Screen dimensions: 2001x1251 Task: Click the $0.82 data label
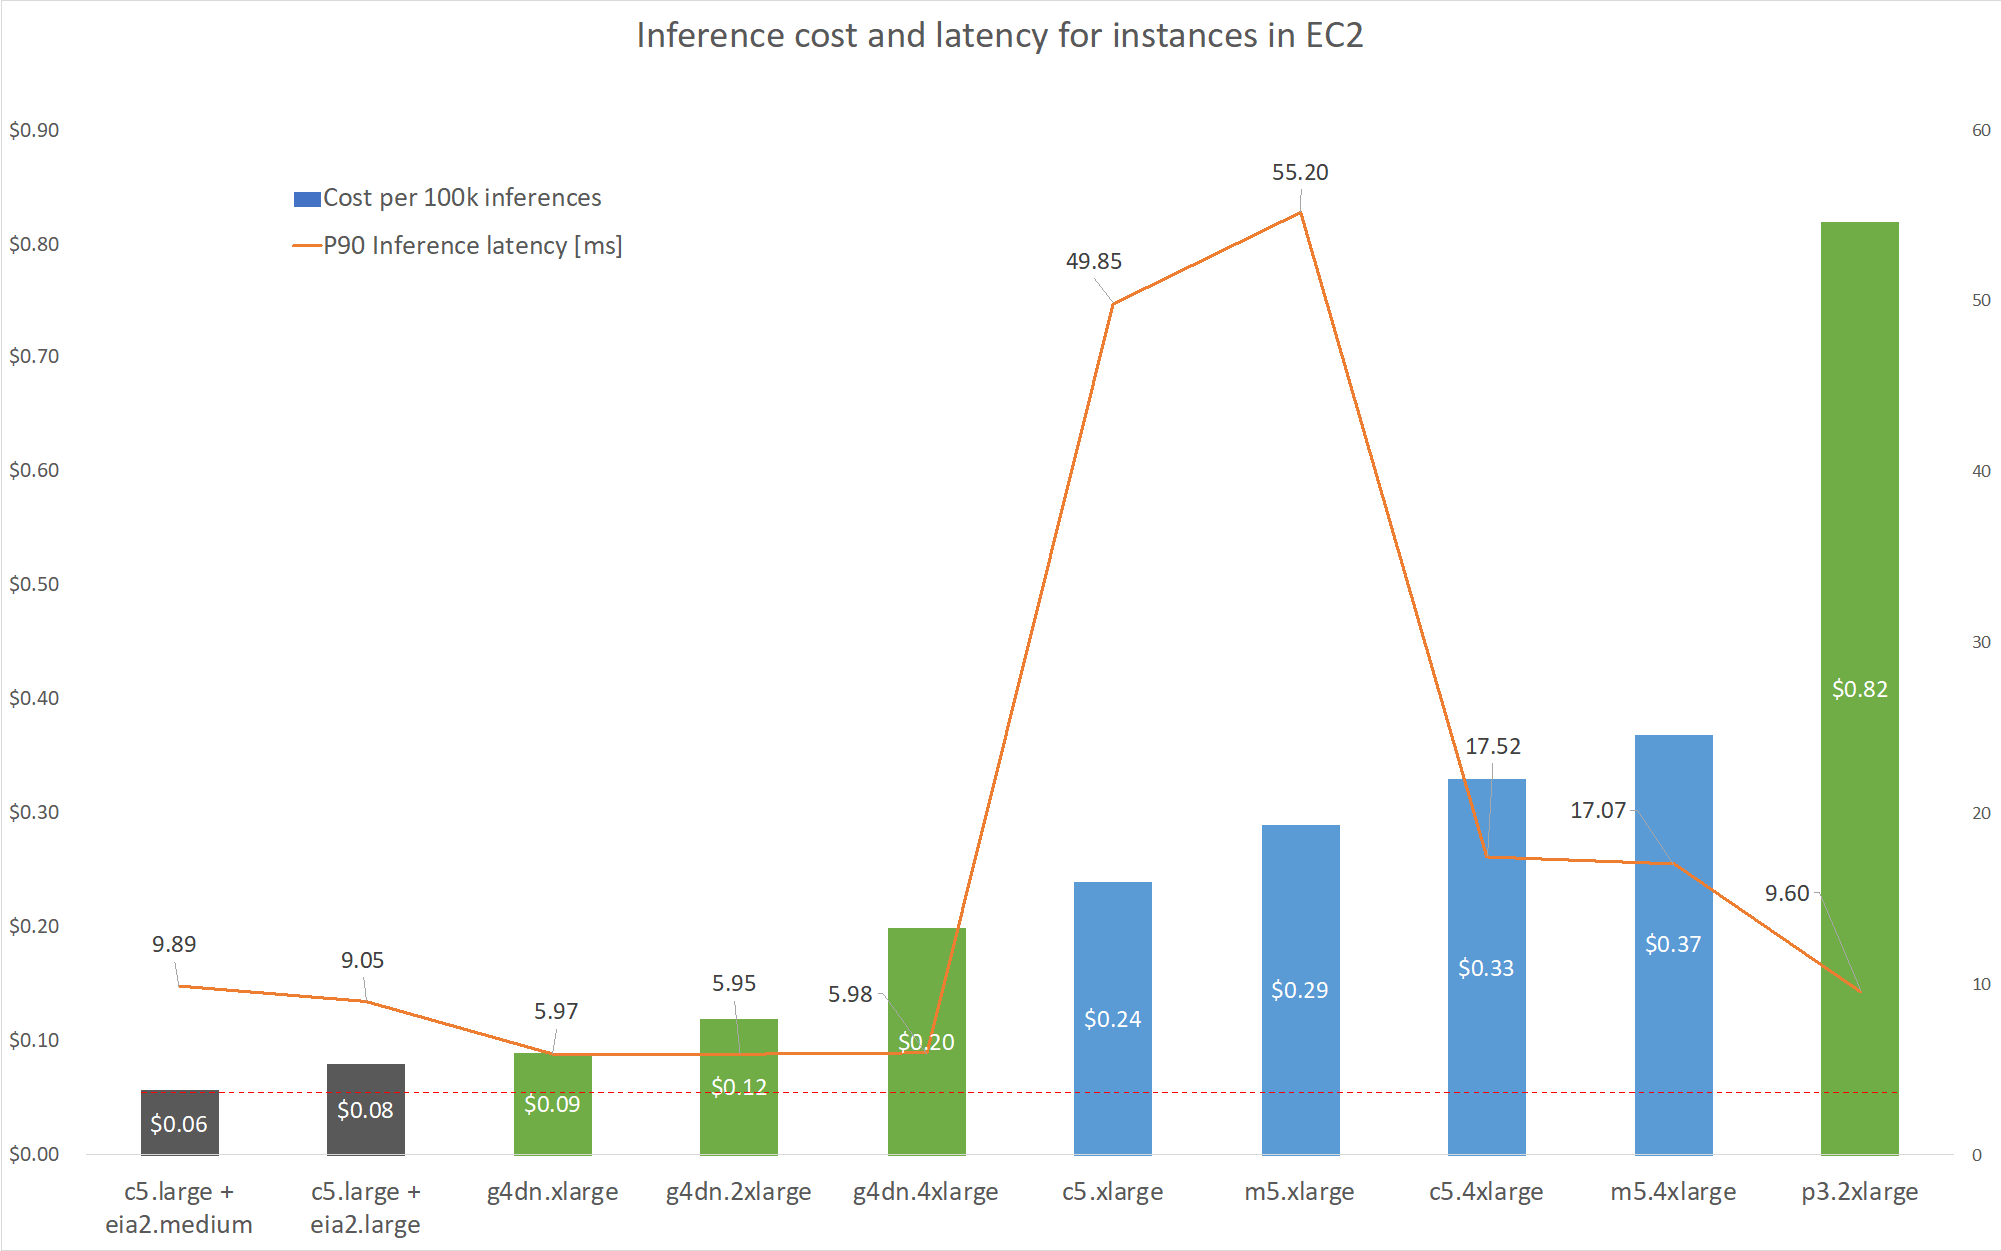(1859, 689)
